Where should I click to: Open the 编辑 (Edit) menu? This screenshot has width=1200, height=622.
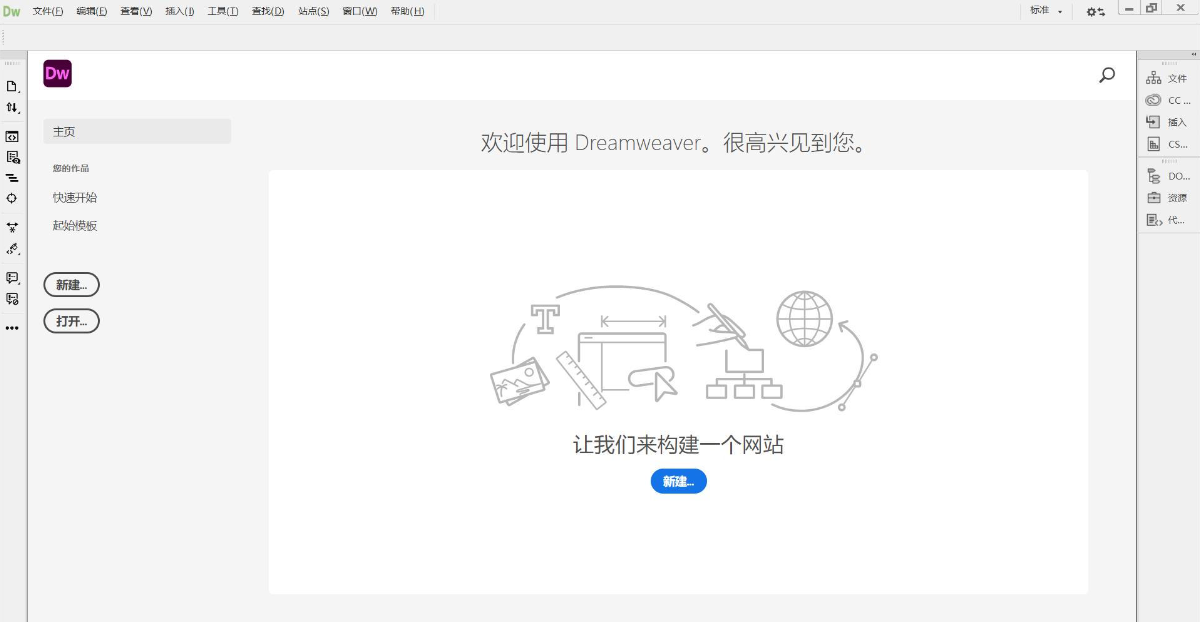point(91,11)
